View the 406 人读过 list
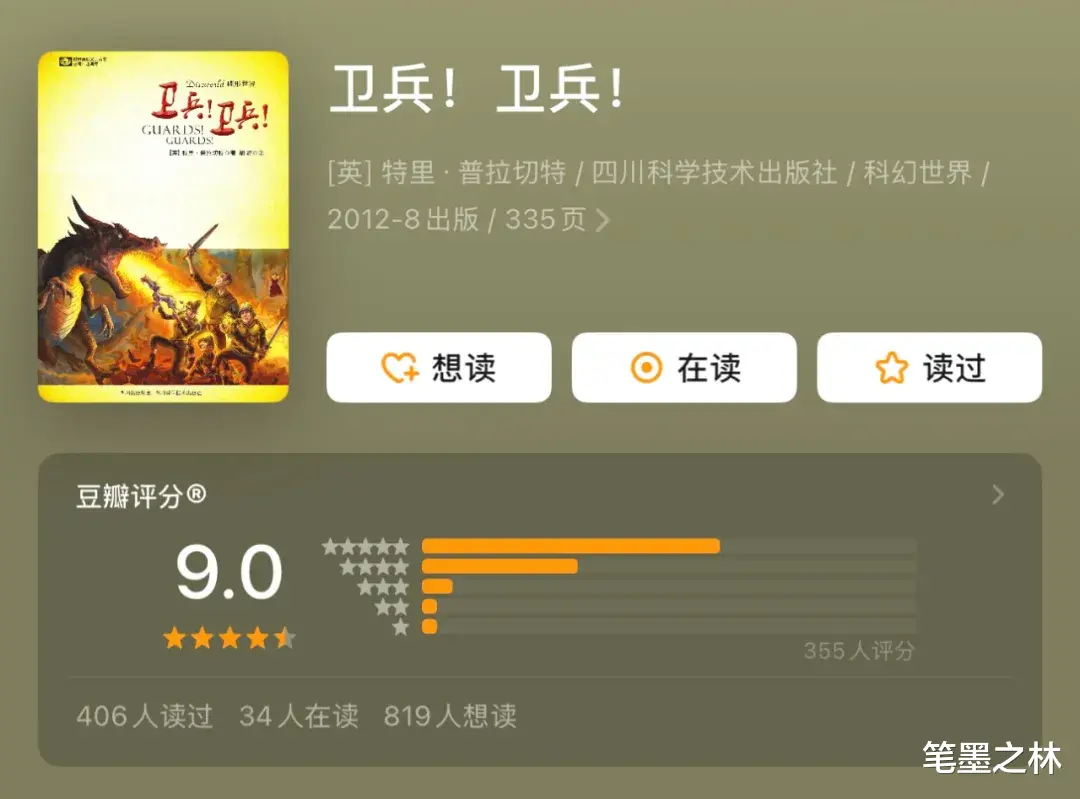This screenshot has width=1080, height=799. [144, 716]
